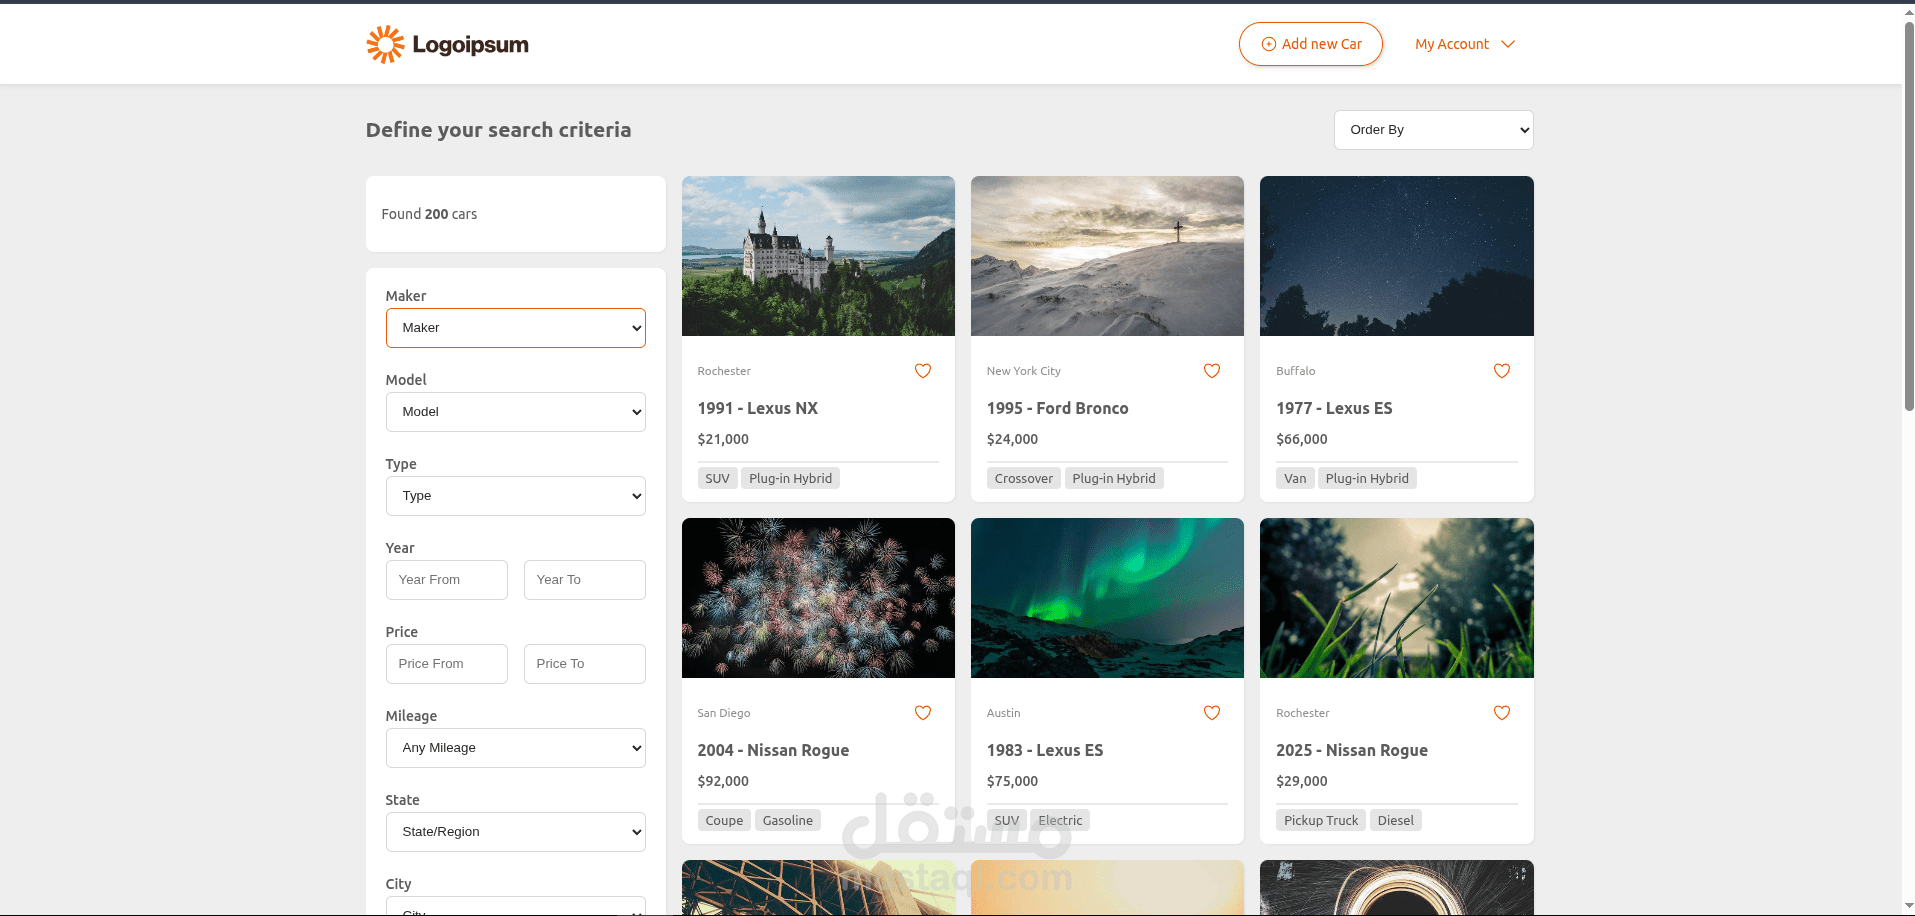Focus the Year To field
The width and height of the screenshot is (1915, 916).
[585, 580]
